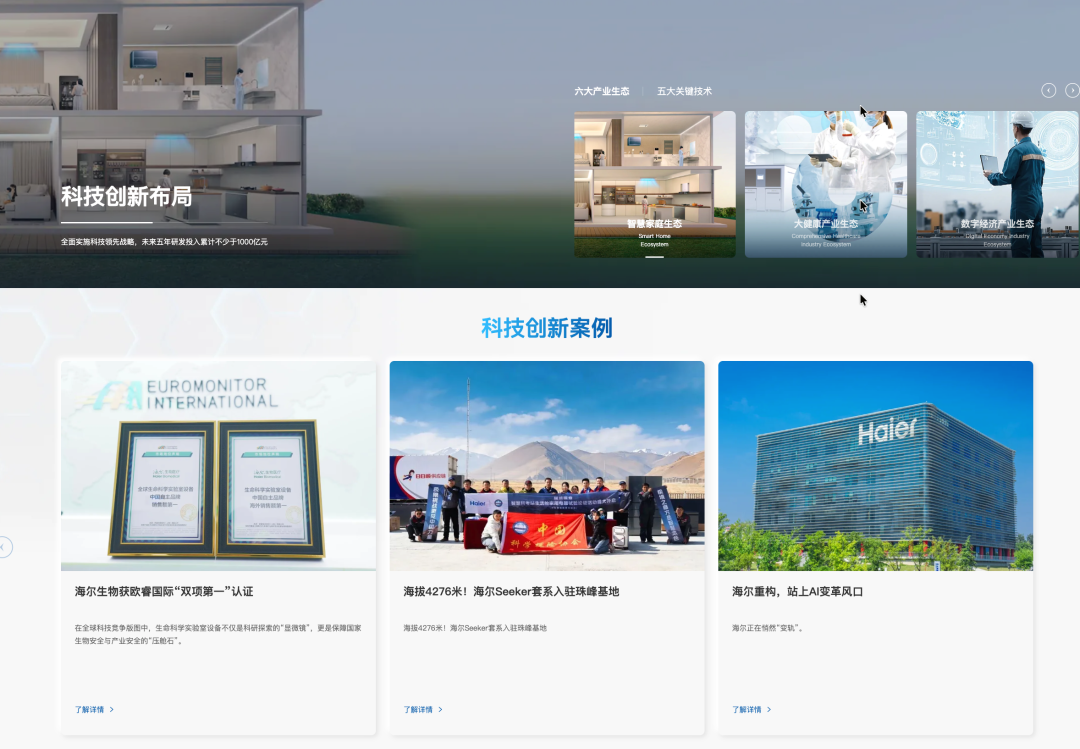1080x749 pixels.
Task: Open article 海拔4276米！海尔Seeker套系入驻珠峰基地
Action: 511,591
